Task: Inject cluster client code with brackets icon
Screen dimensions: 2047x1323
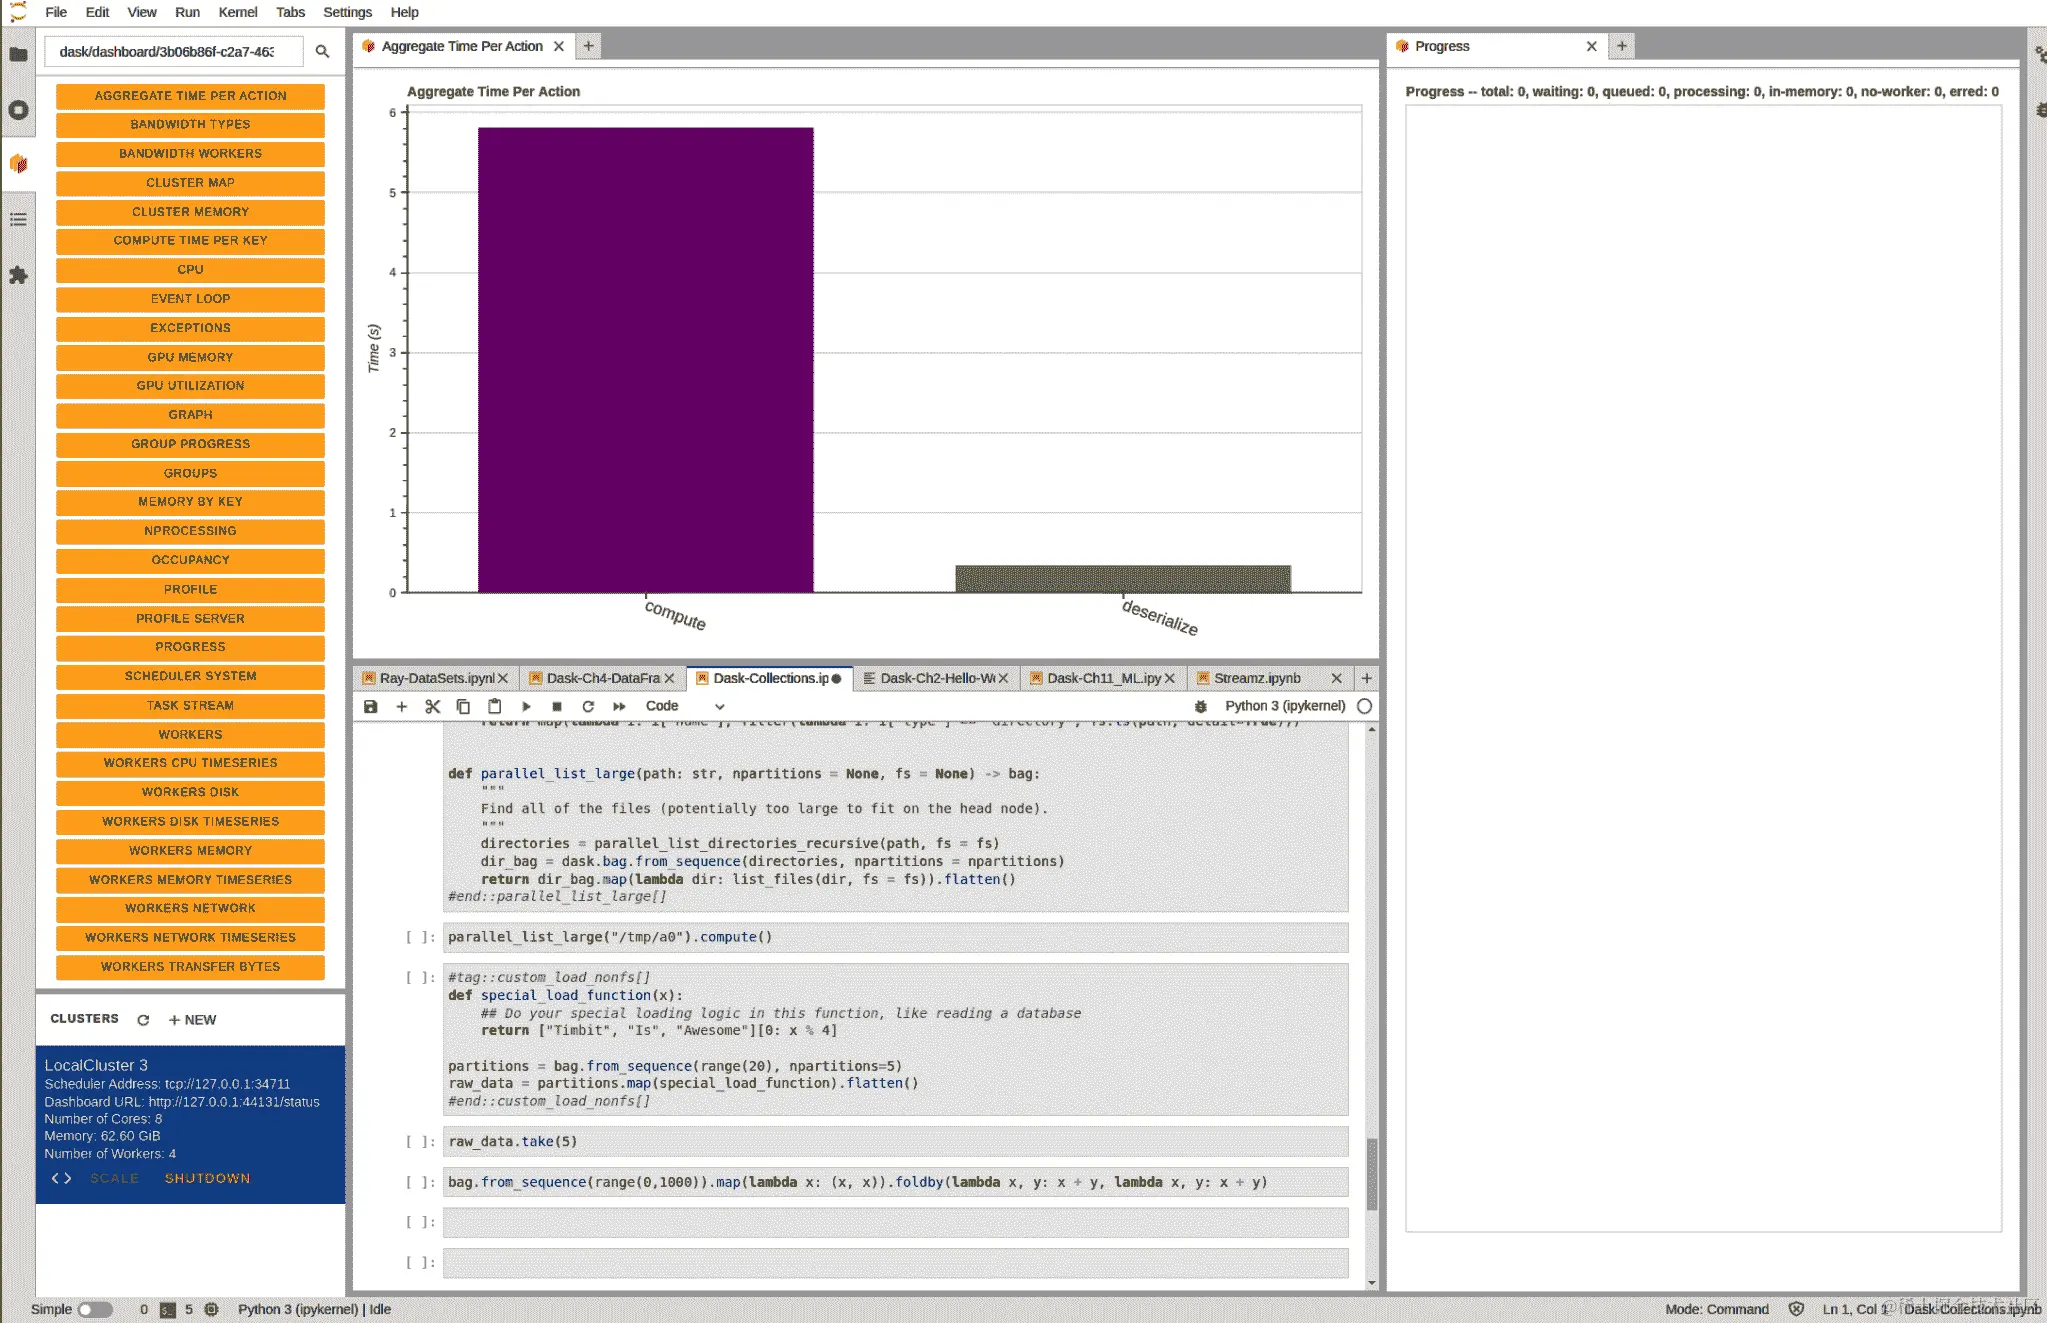Action: coord(61,1178)
